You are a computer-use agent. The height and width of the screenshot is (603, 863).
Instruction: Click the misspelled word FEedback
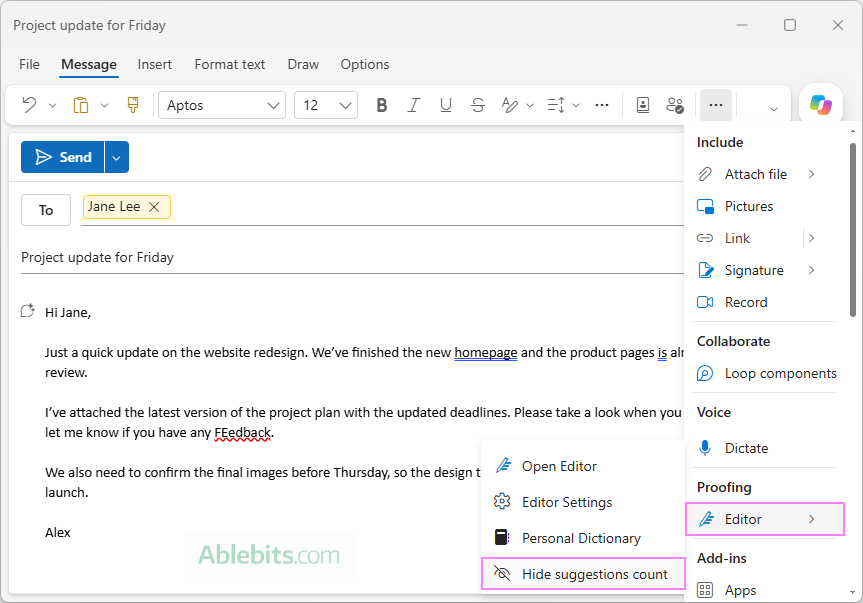[243, 433]
